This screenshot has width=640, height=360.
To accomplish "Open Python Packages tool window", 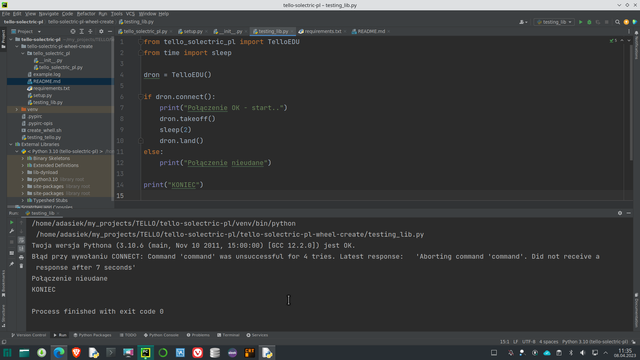I will coord(92,335).
